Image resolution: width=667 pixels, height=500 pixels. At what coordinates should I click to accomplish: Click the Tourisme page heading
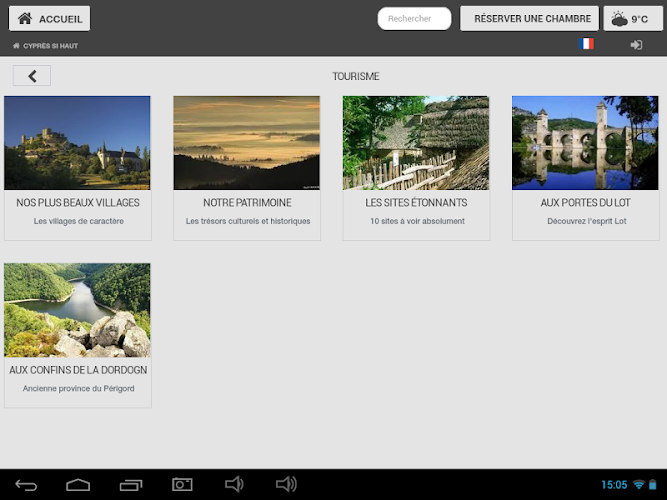356,76
